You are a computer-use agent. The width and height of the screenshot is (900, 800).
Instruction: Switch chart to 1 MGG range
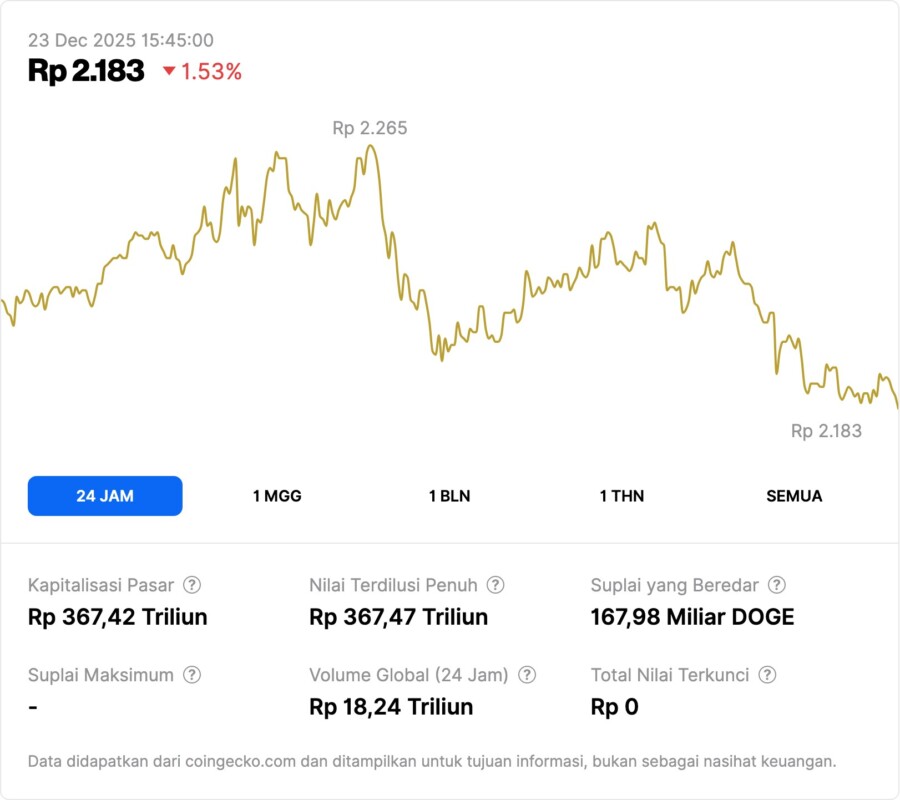click(277, 496)
